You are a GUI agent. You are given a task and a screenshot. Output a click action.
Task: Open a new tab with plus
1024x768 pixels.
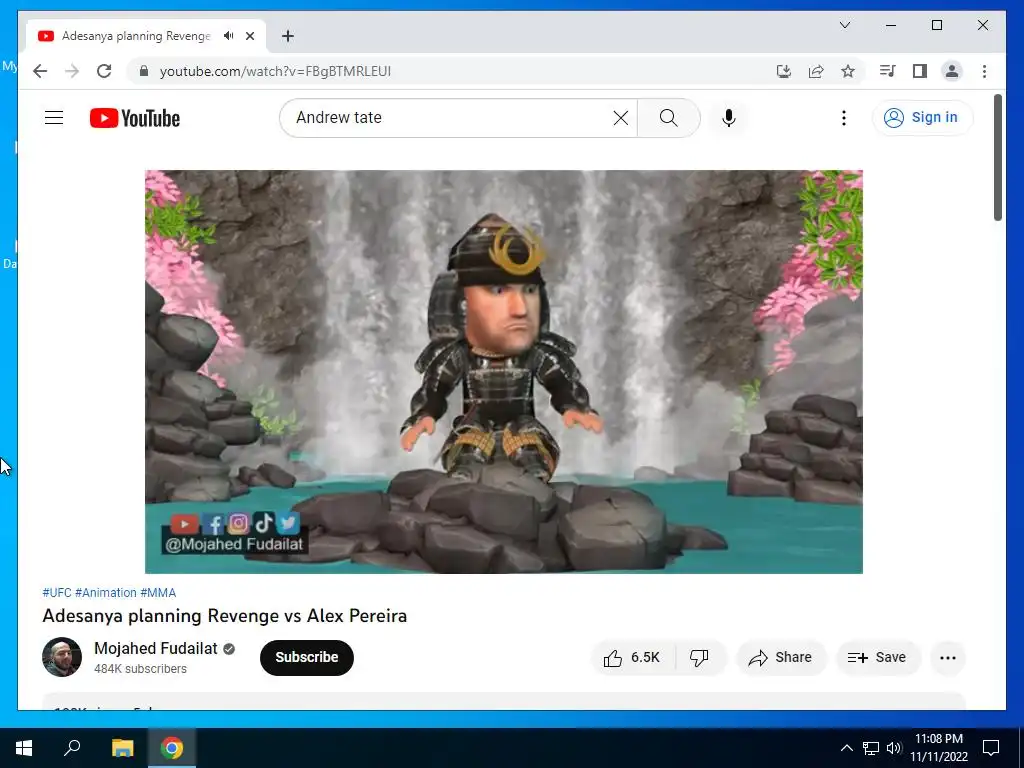pyautogui.click(x=288, y=36)
